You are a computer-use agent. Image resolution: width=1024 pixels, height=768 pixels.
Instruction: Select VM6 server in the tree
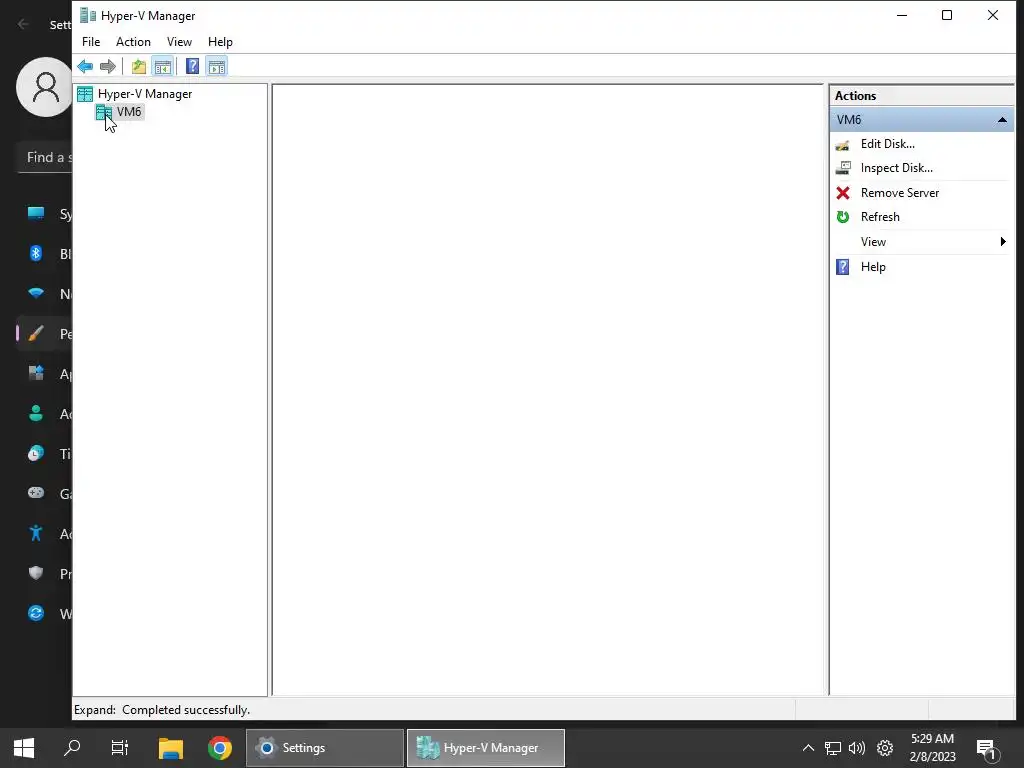tap(129, 112)
